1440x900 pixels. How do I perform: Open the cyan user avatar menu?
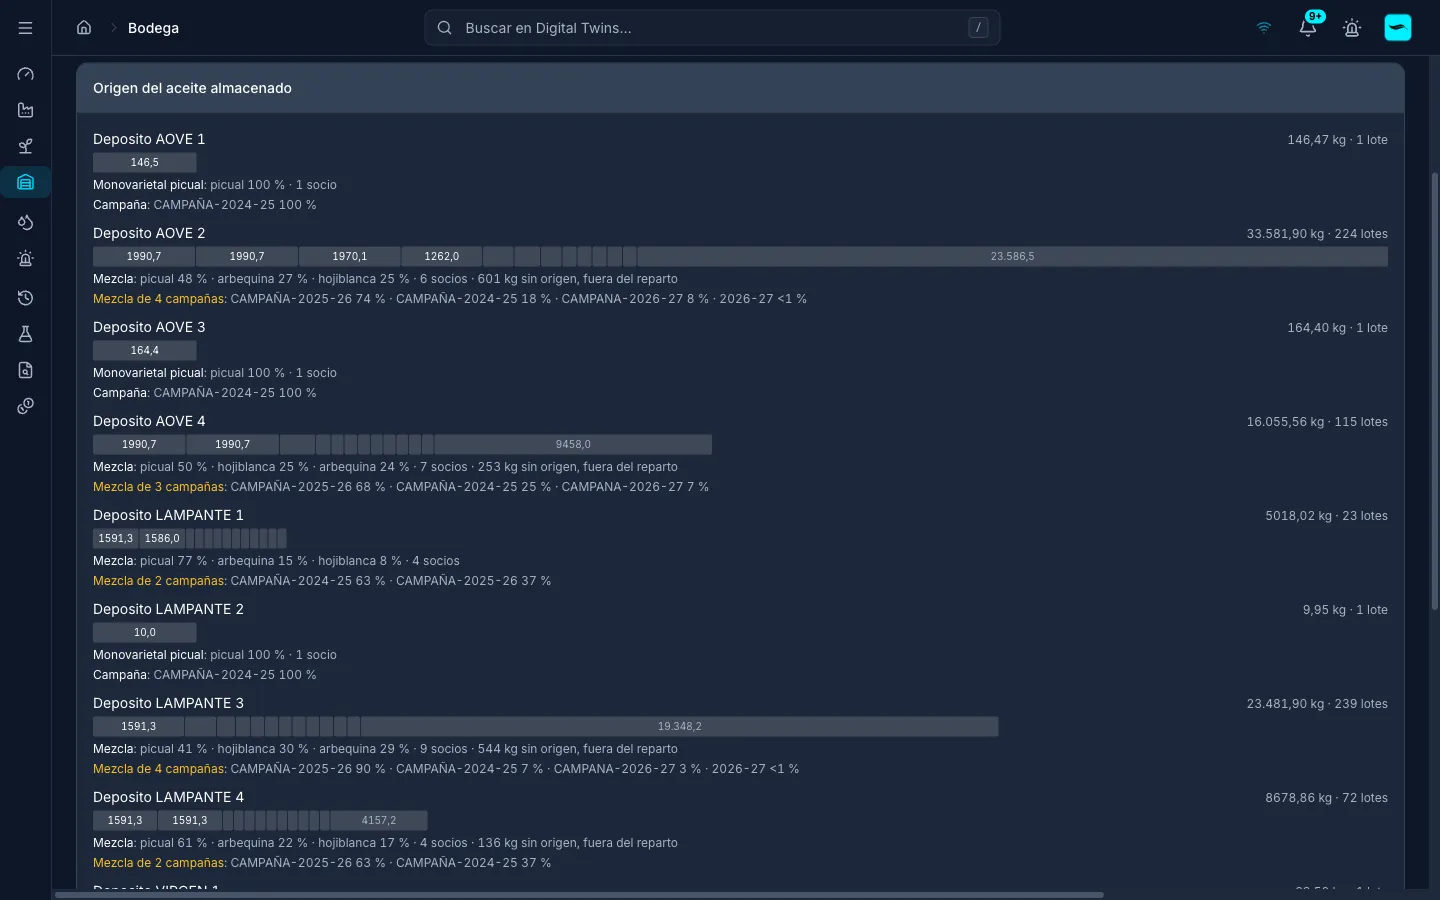click(1398, 28)
